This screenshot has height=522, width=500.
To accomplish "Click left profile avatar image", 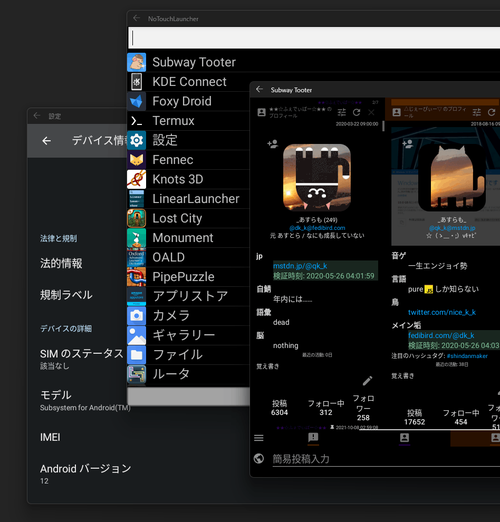I will coord(317,177).
